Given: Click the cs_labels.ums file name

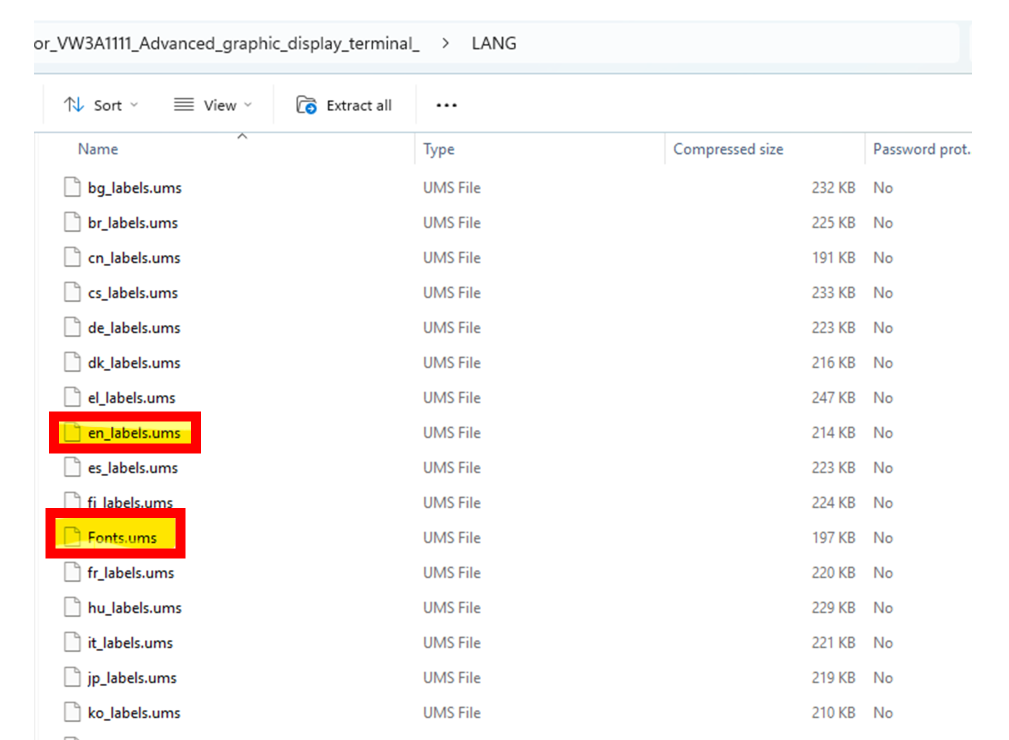Looking at the screenshot, I should point(133,293).
